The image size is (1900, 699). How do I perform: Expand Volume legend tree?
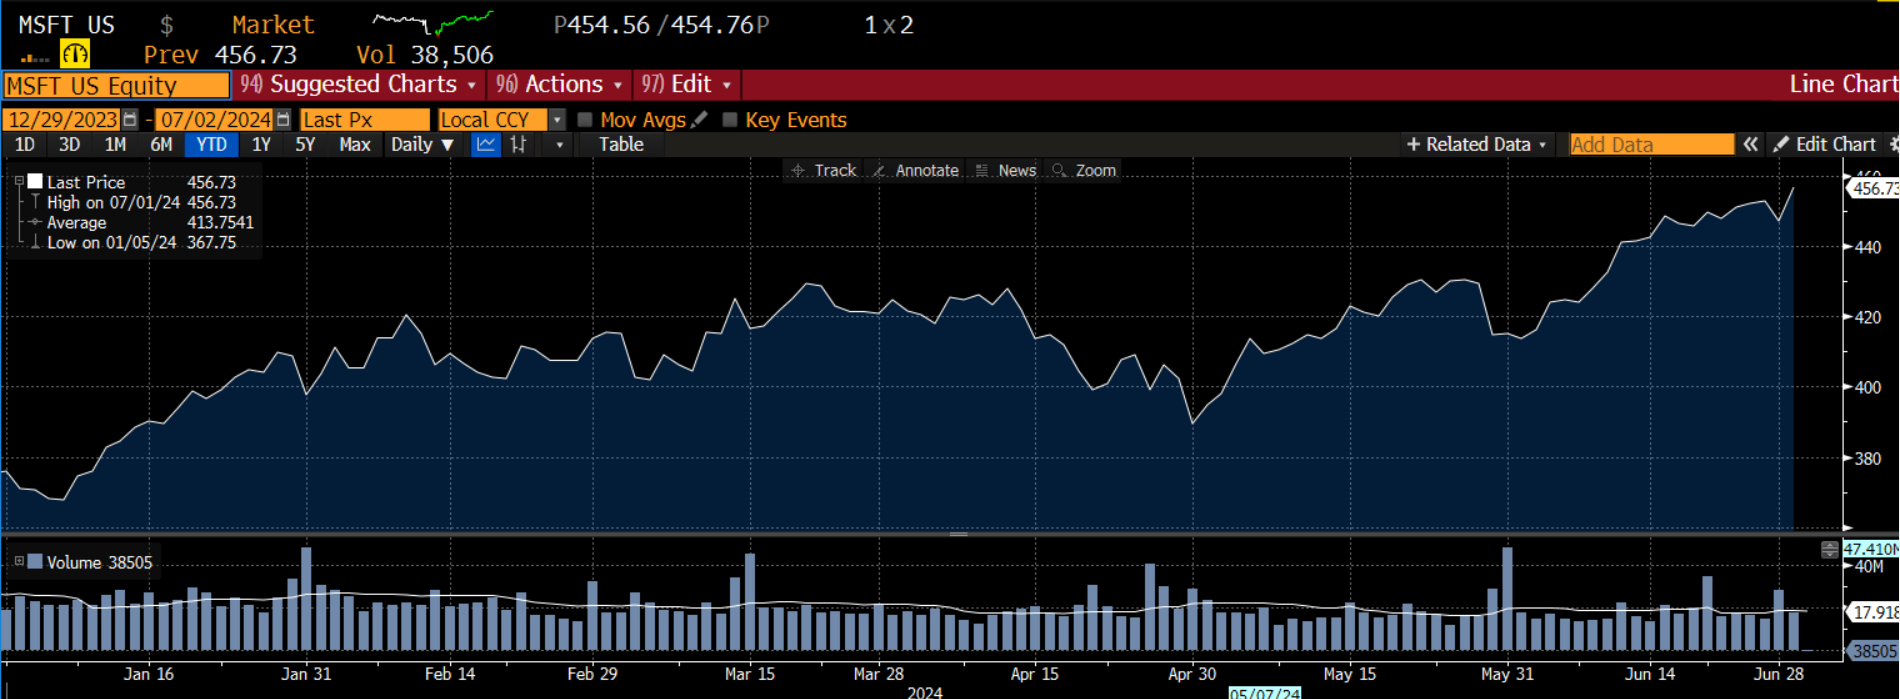click(18, 562)
